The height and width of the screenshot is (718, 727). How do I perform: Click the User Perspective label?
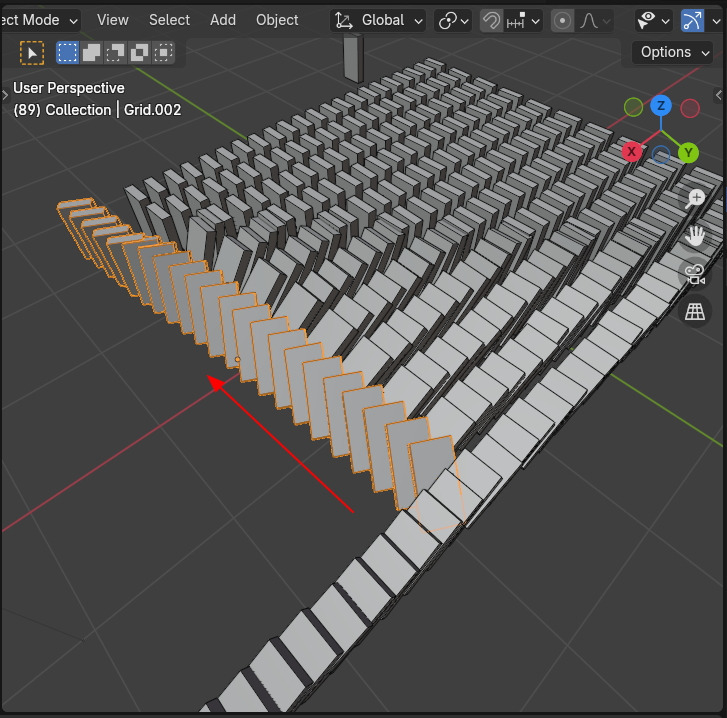pos(69,88)
